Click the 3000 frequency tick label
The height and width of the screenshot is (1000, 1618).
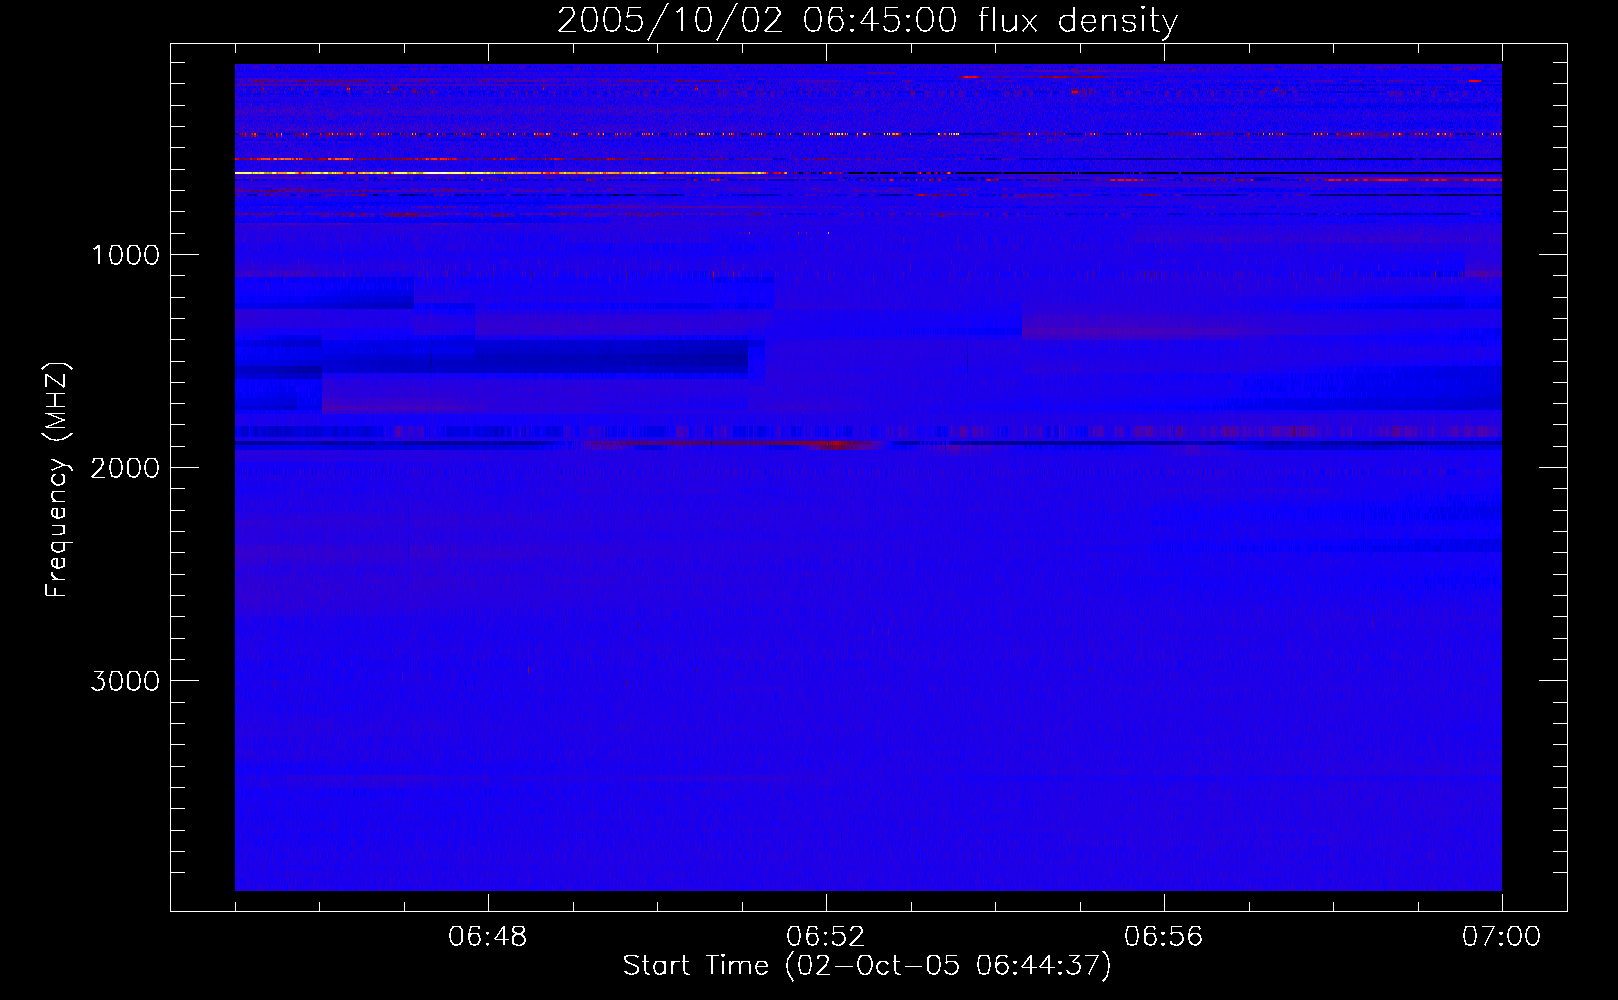point(125,681)
